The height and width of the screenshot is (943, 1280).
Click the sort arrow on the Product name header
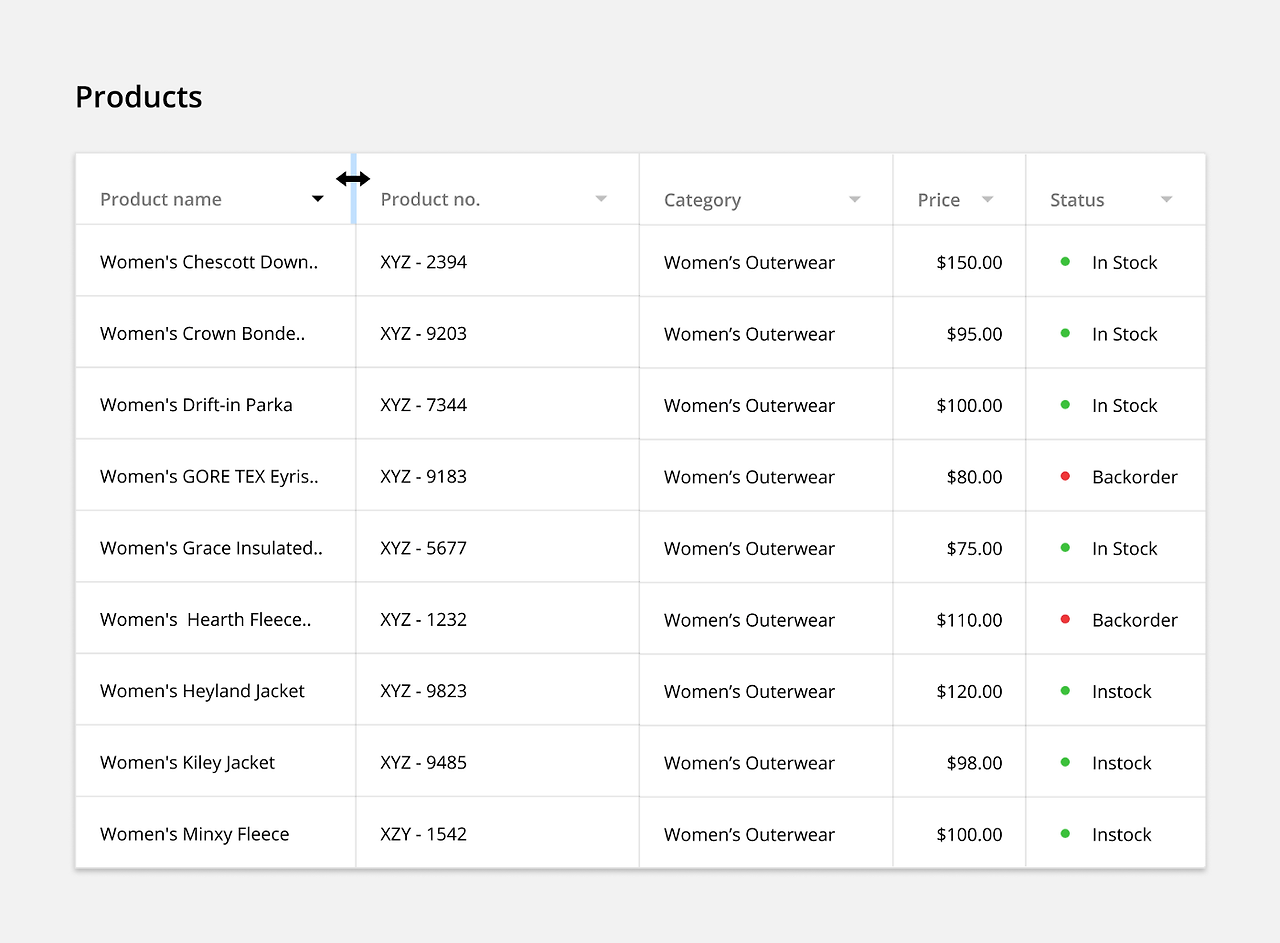click(317, 199)
